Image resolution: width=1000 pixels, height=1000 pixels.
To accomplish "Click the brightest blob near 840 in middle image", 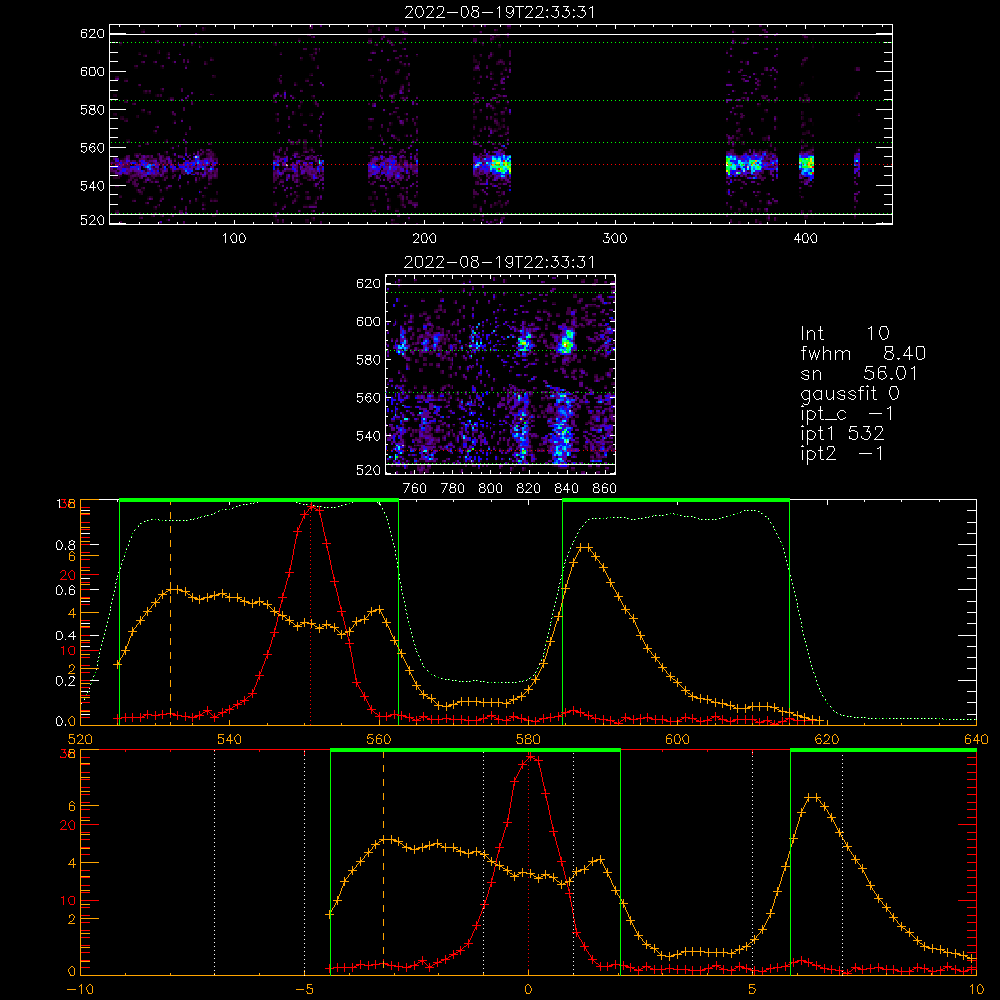I will (566, 343).
